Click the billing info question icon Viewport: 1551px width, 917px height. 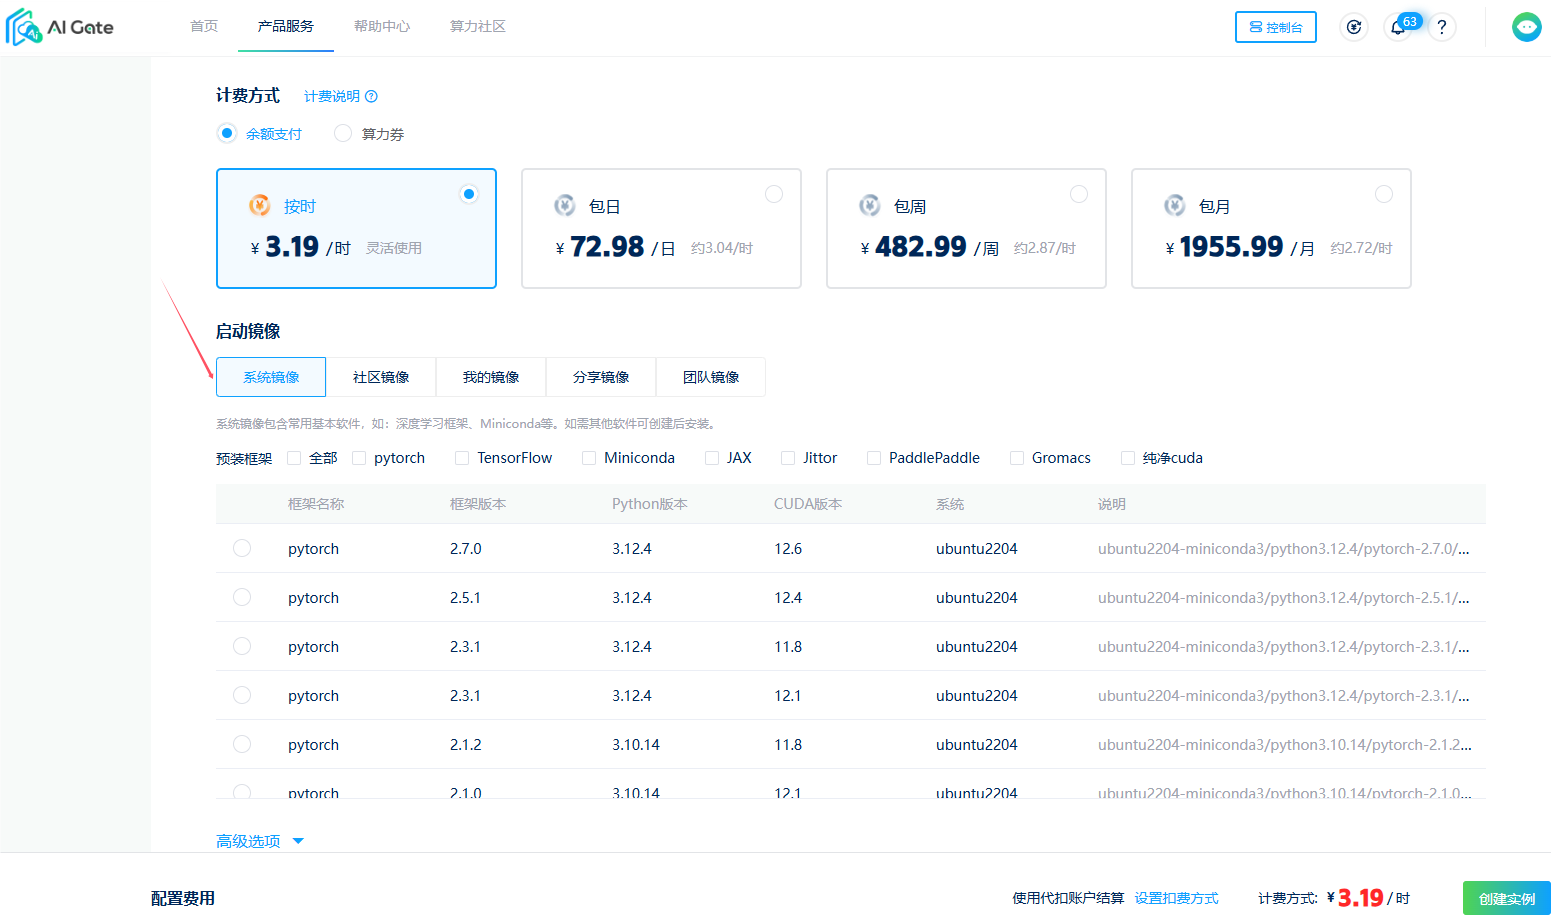coord(371,96)
